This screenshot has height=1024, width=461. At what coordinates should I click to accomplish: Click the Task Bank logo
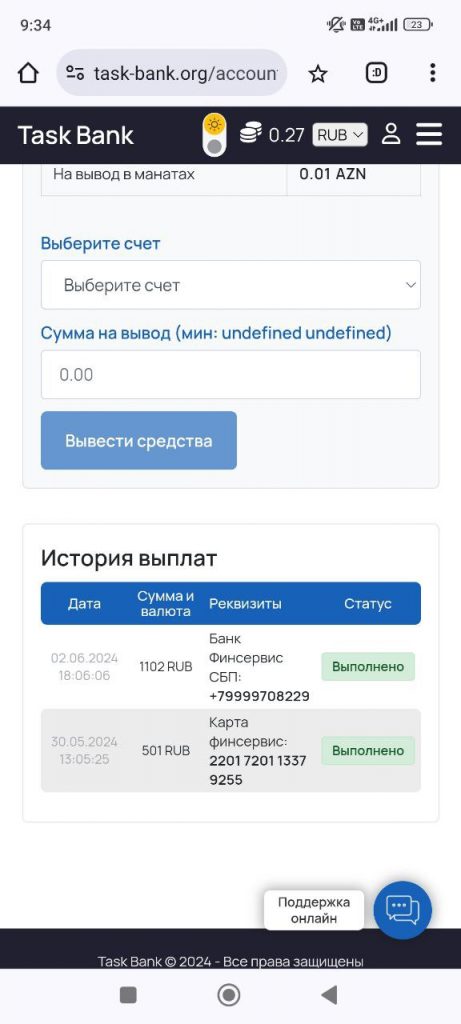click(x=76, y=135)
